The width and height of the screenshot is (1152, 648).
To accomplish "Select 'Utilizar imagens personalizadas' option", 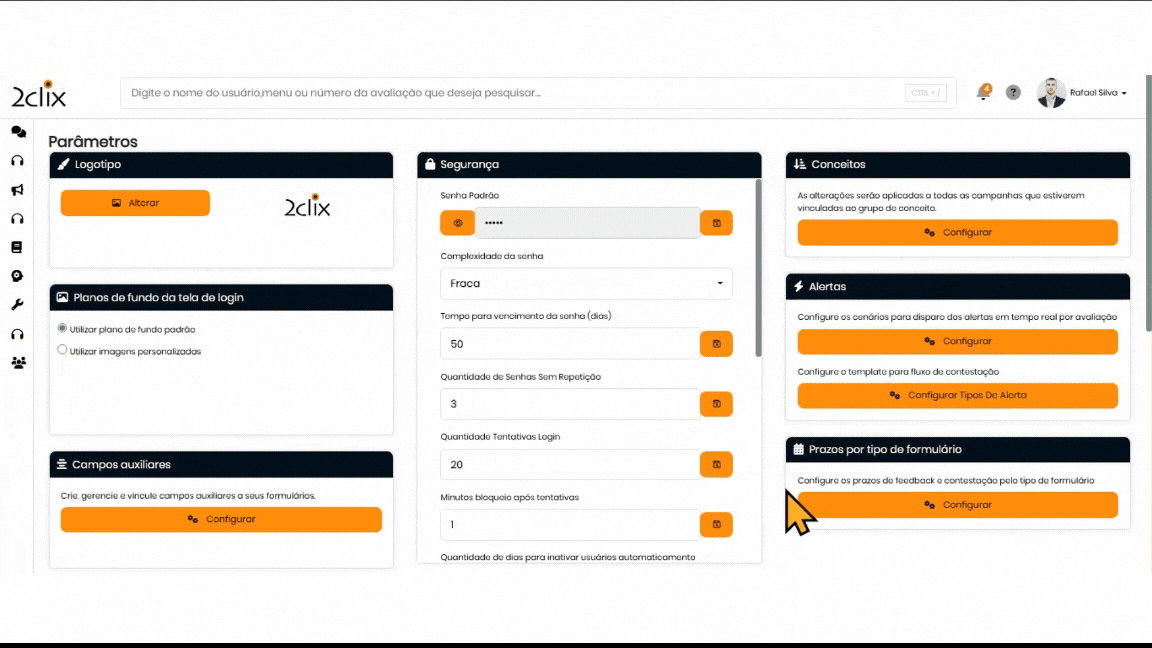I will 63,350.
